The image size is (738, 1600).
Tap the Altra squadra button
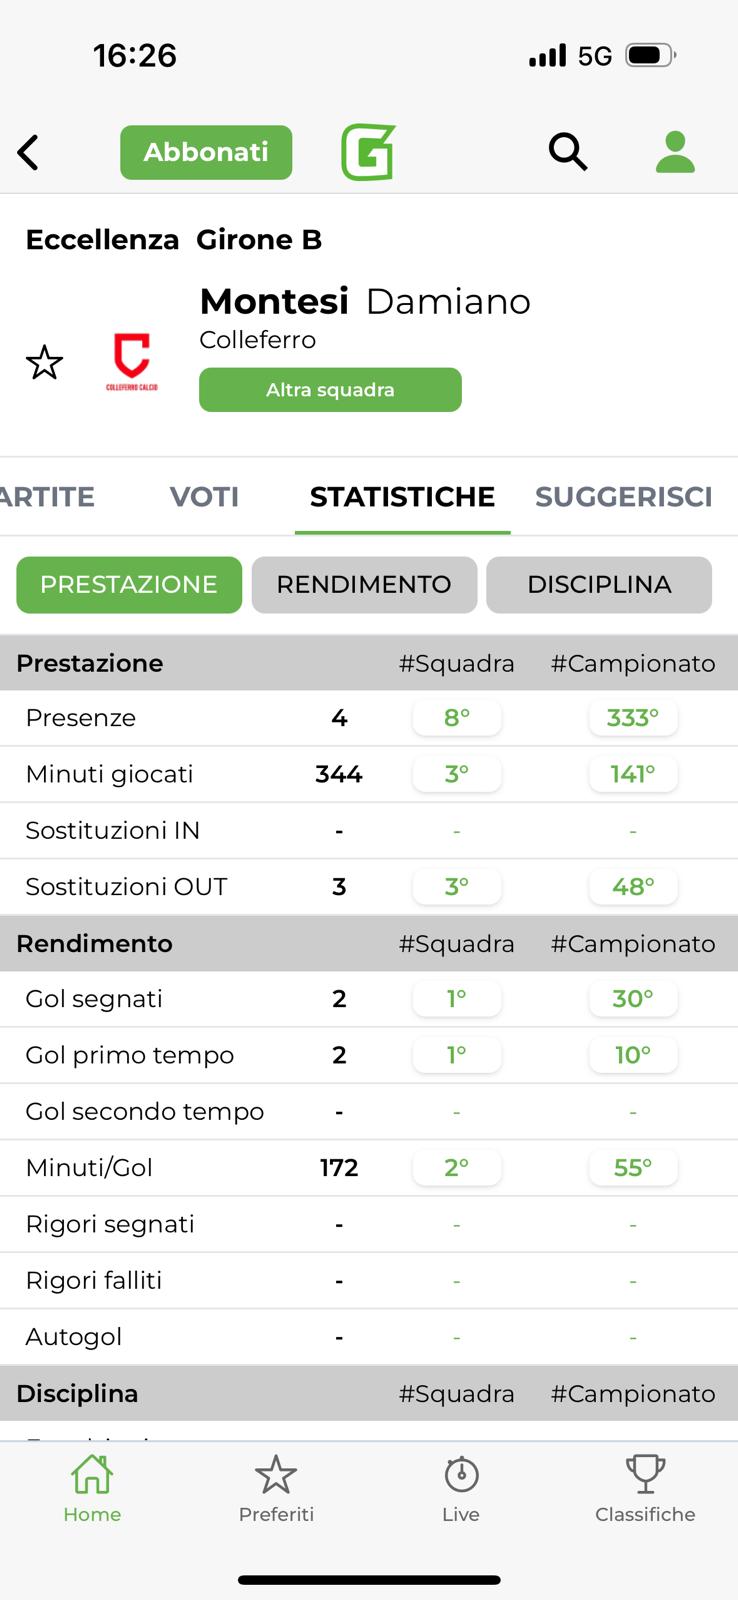(330, 390)
